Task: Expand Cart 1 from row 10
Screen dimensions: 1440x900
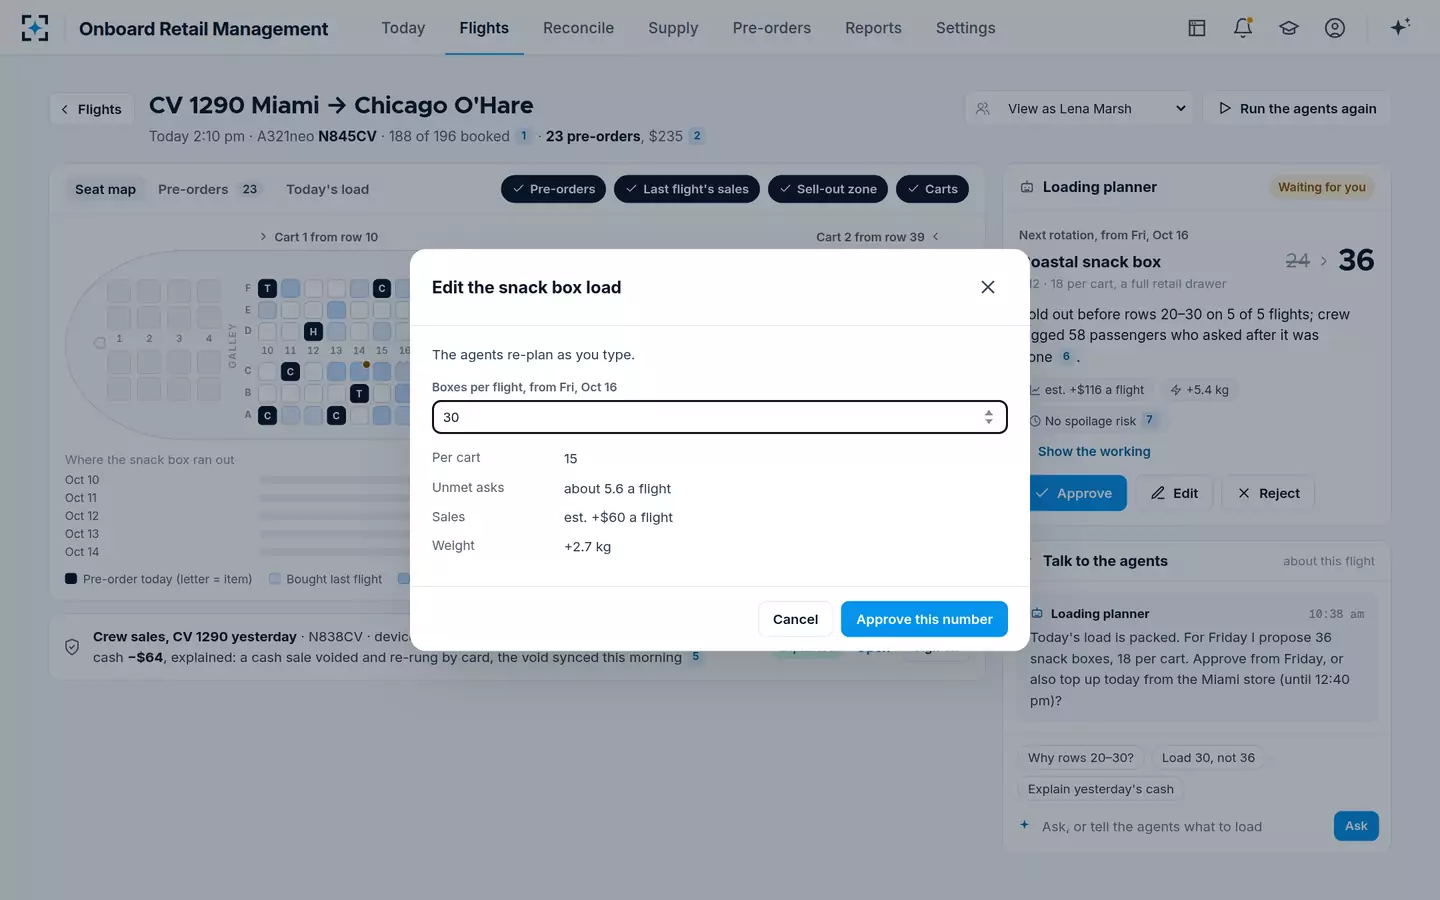Action: click(x=319, y=237)
